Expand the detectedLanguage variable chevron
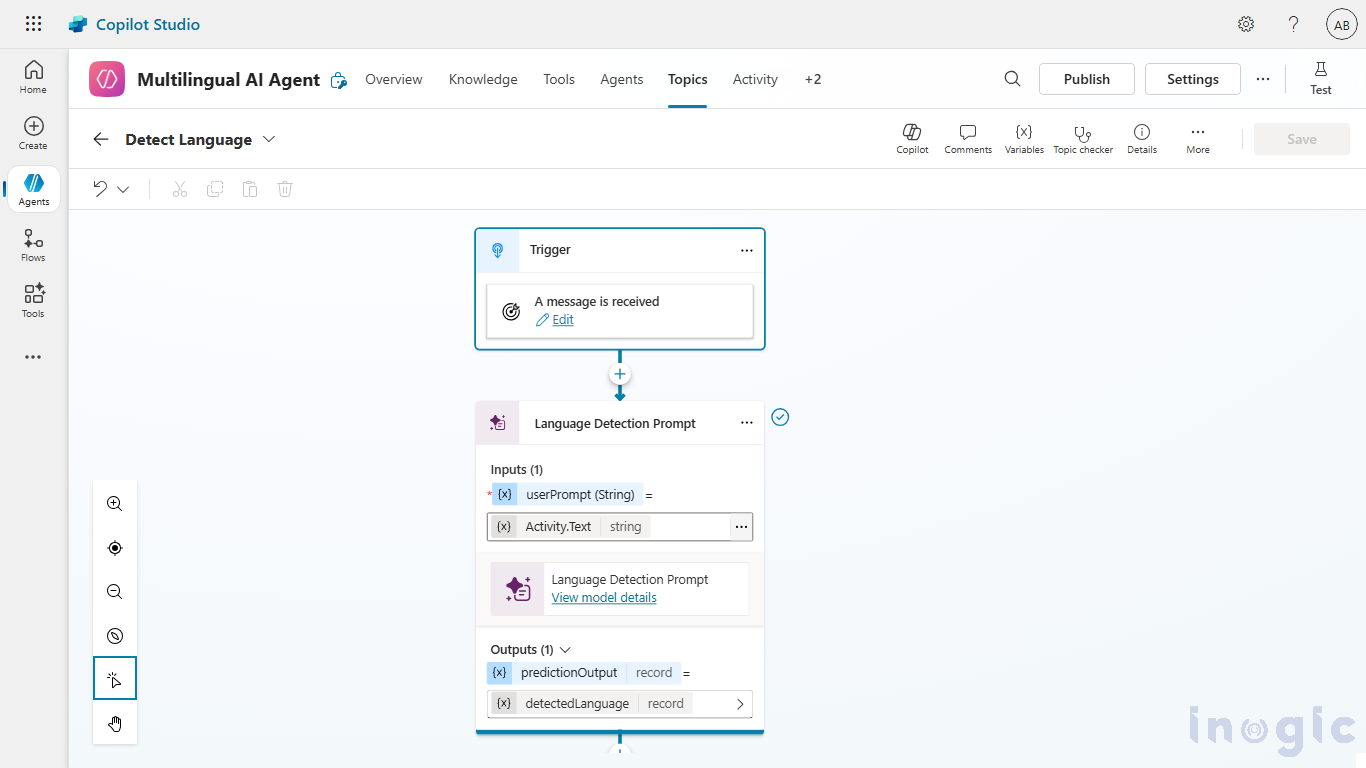The height and width of the screenshot is (768, 1366). tap(740, 704)
